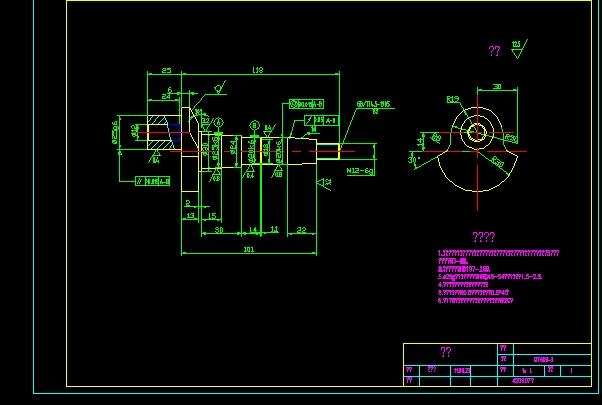Select the 30 degree angle dimension on the cam view
Viewport: 602px width, 405px height.
[x=412, y=158]
